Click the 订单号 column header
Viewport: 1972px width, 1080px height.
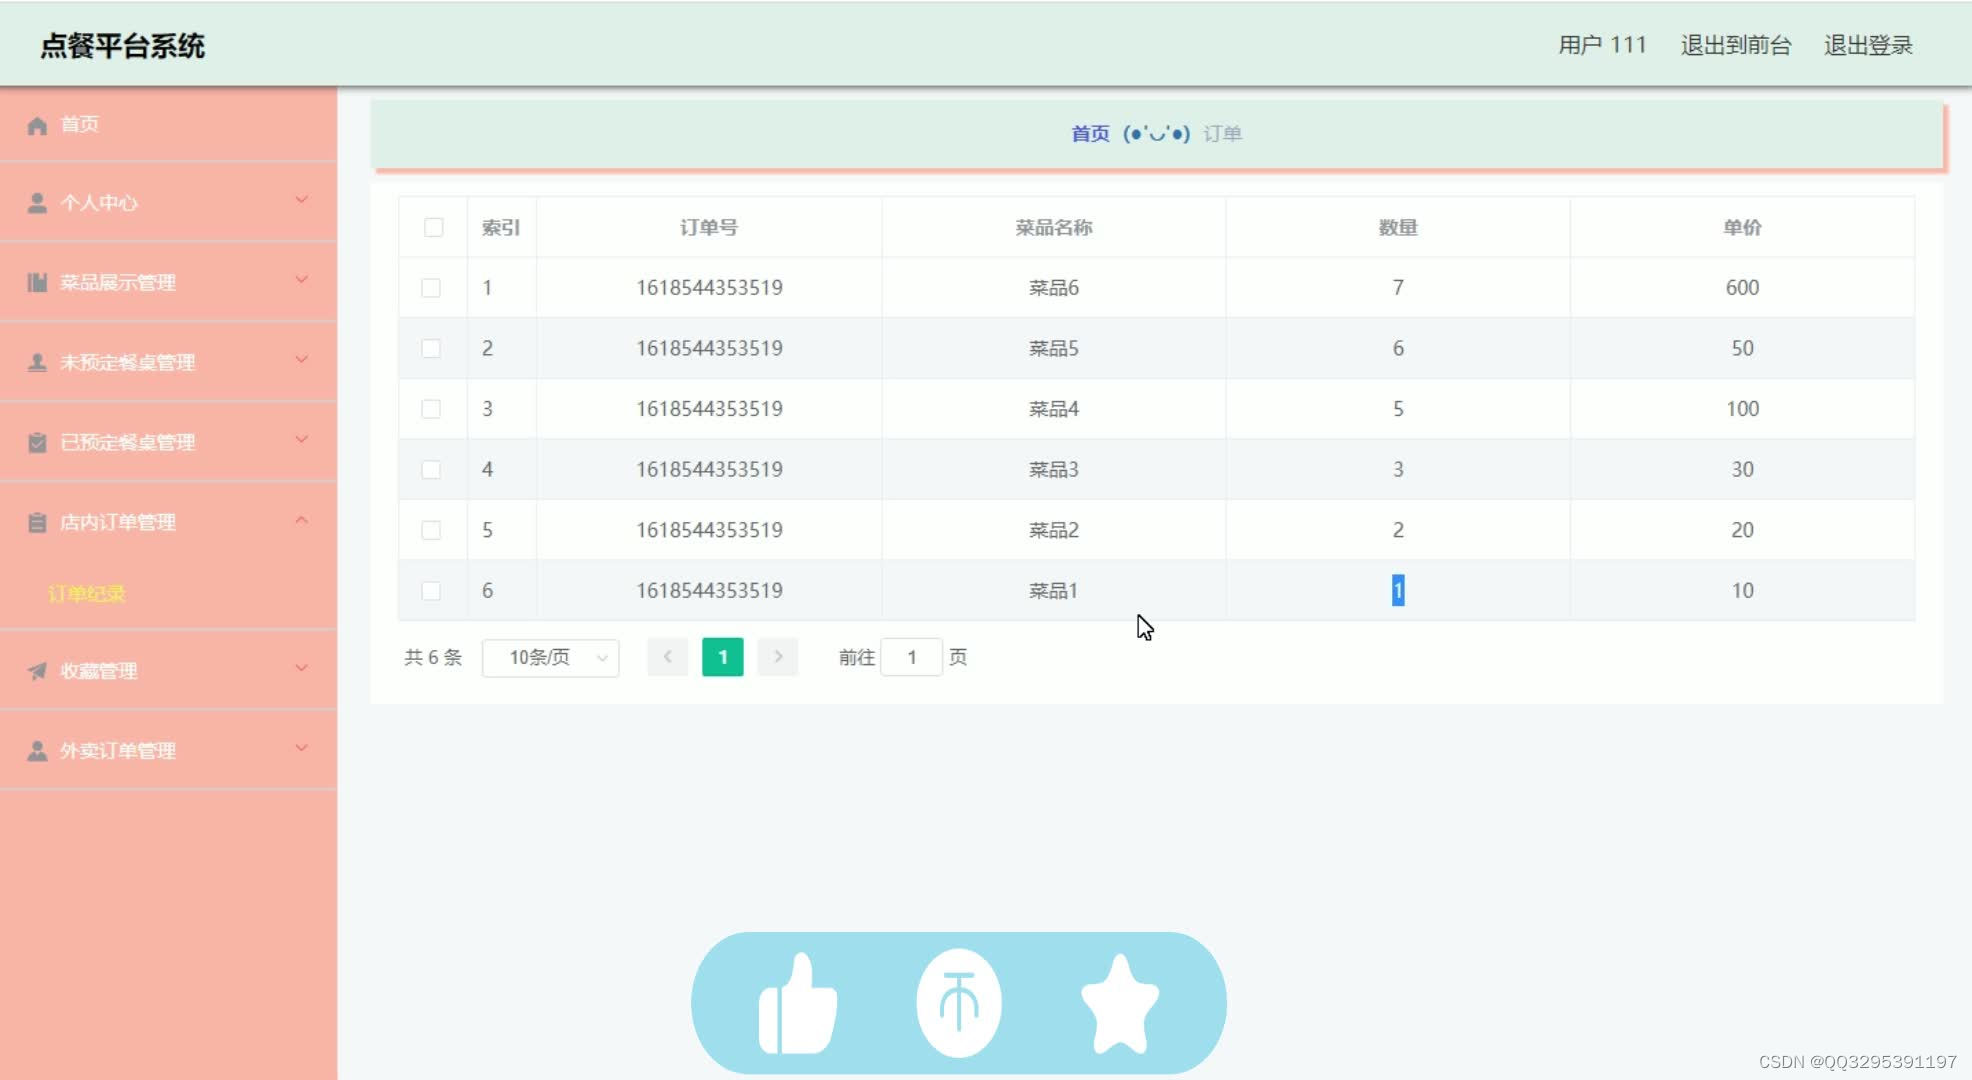pyautogui.click(x=709, y=228)
